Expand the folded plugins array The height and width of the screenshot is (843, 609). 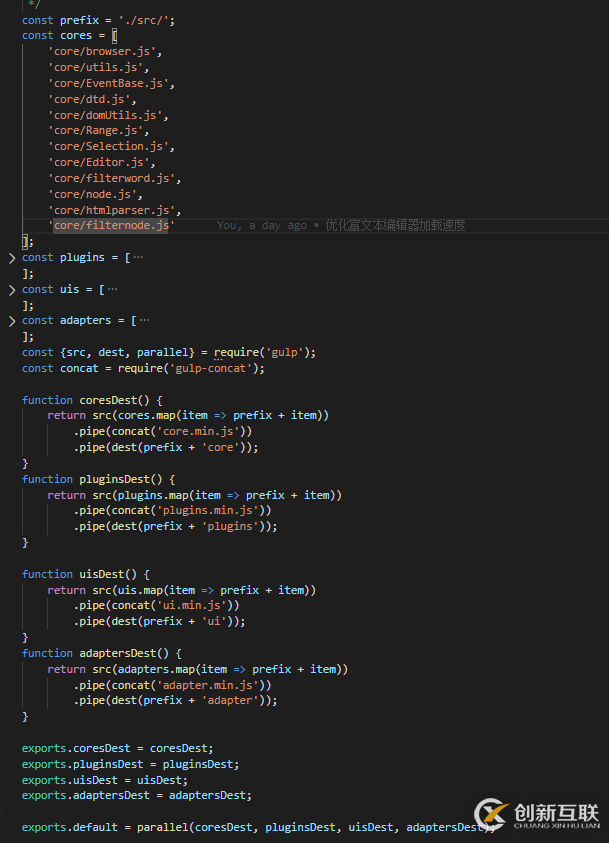12,258
